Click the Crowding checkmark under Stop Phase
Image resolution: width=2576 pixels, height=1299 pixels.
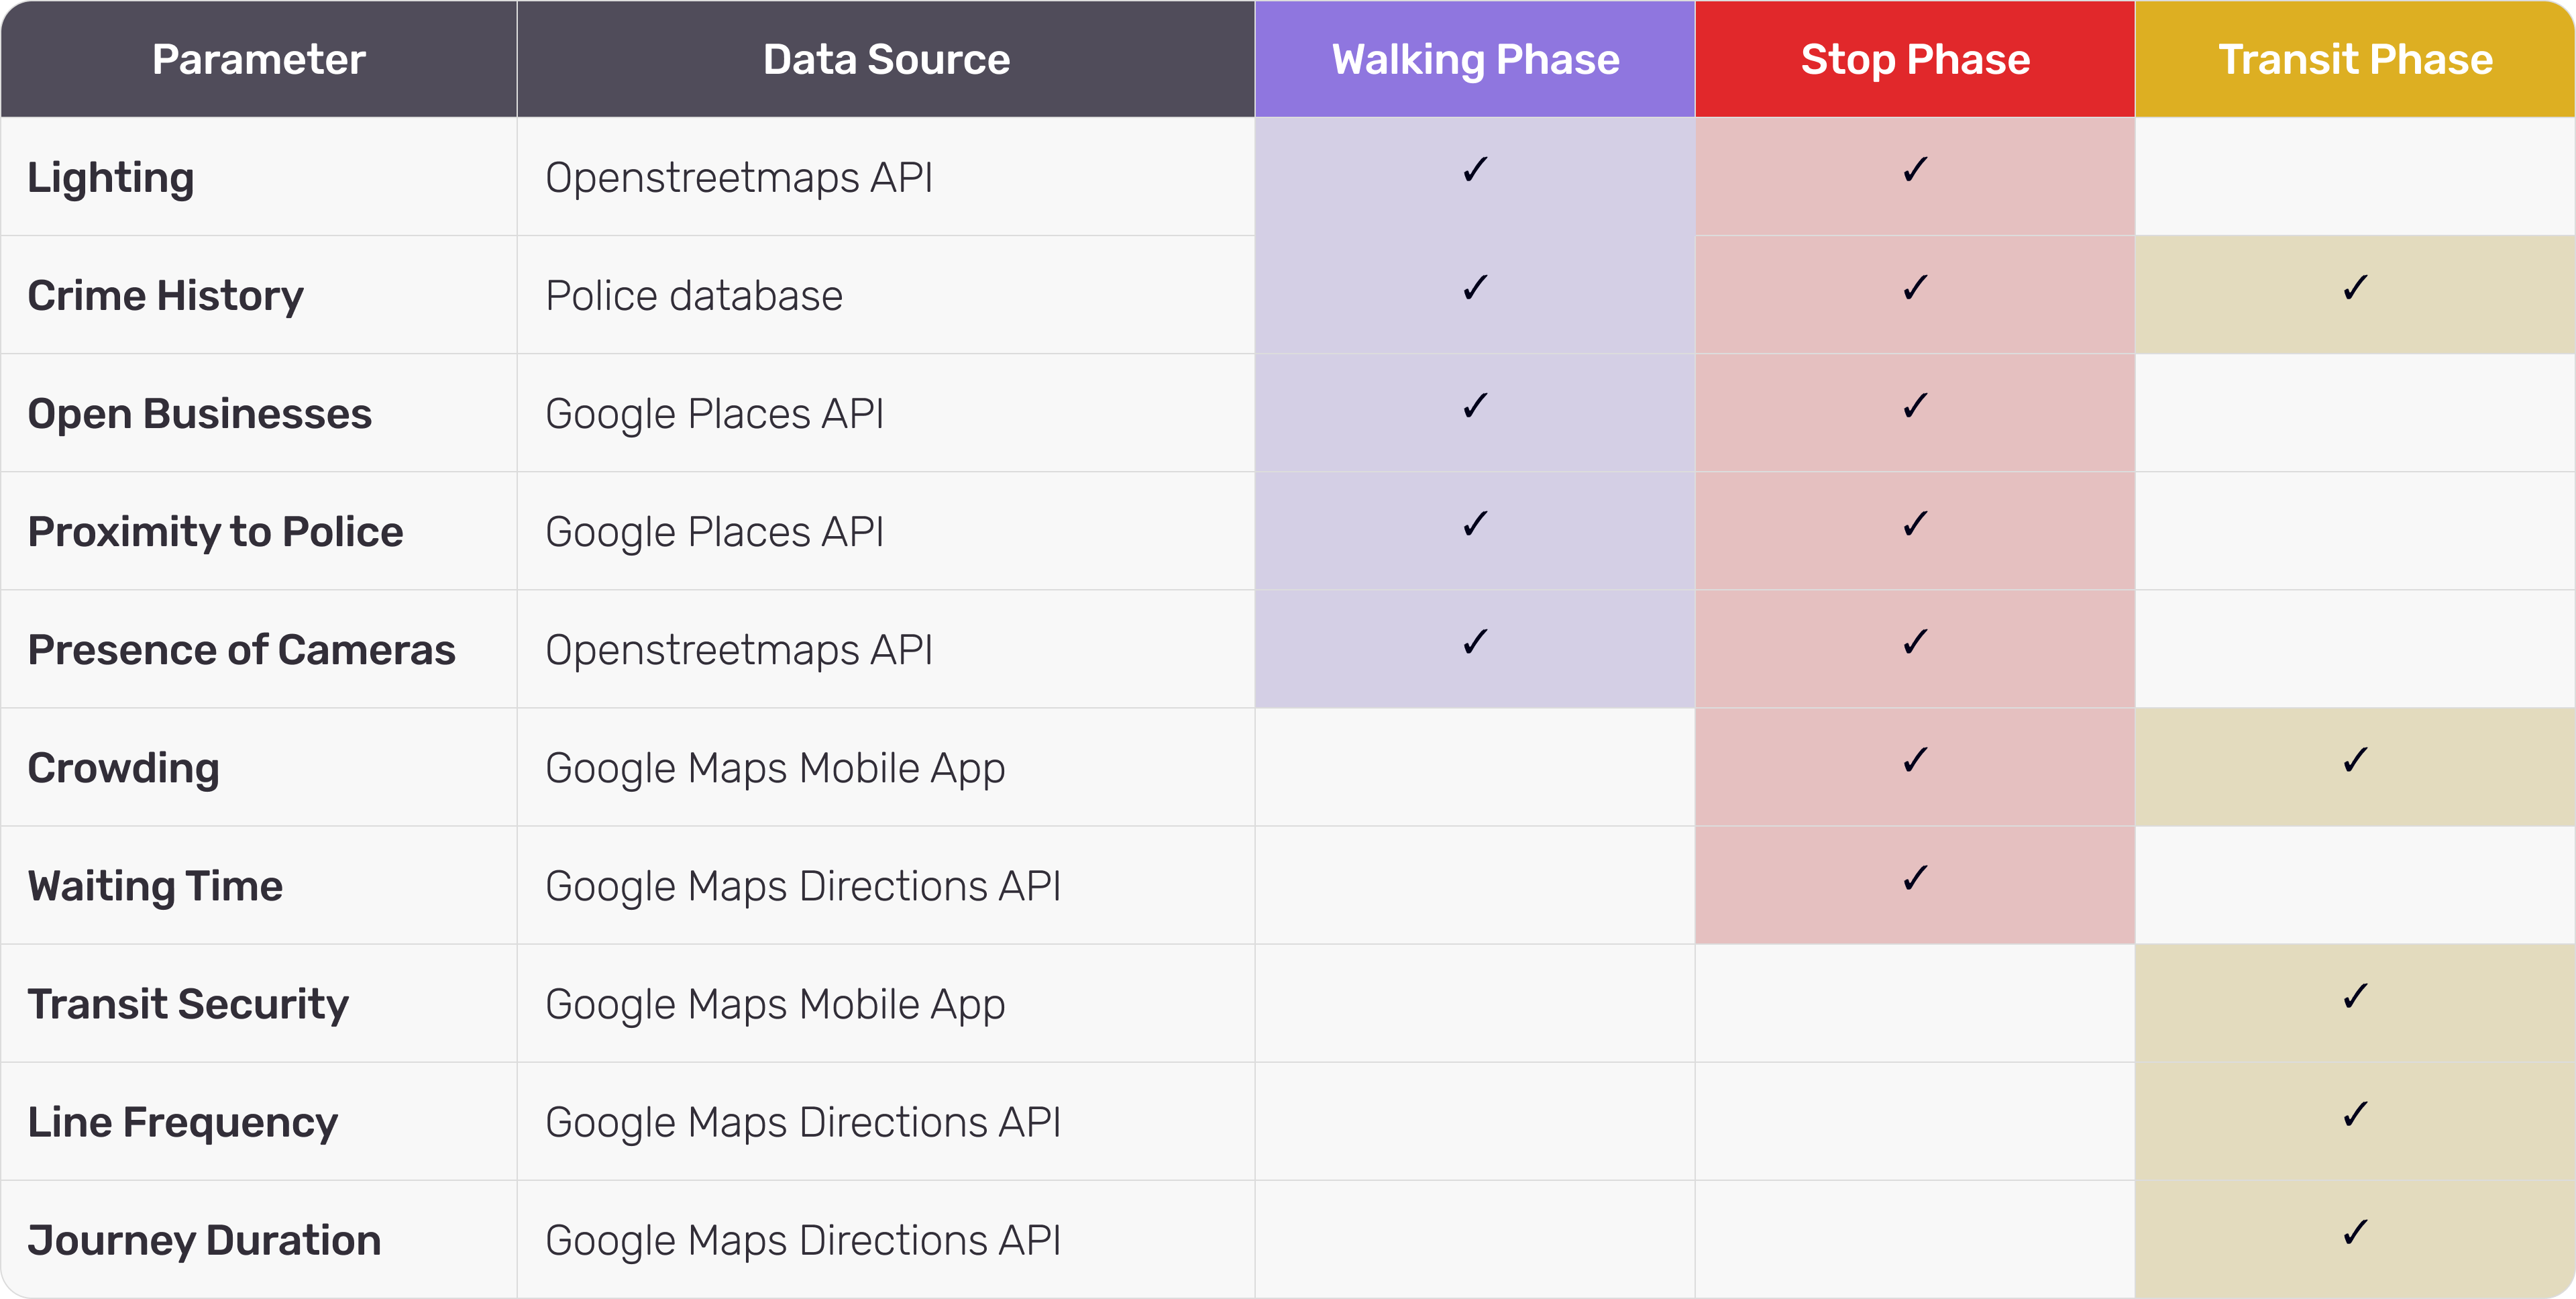point(1915,760)
